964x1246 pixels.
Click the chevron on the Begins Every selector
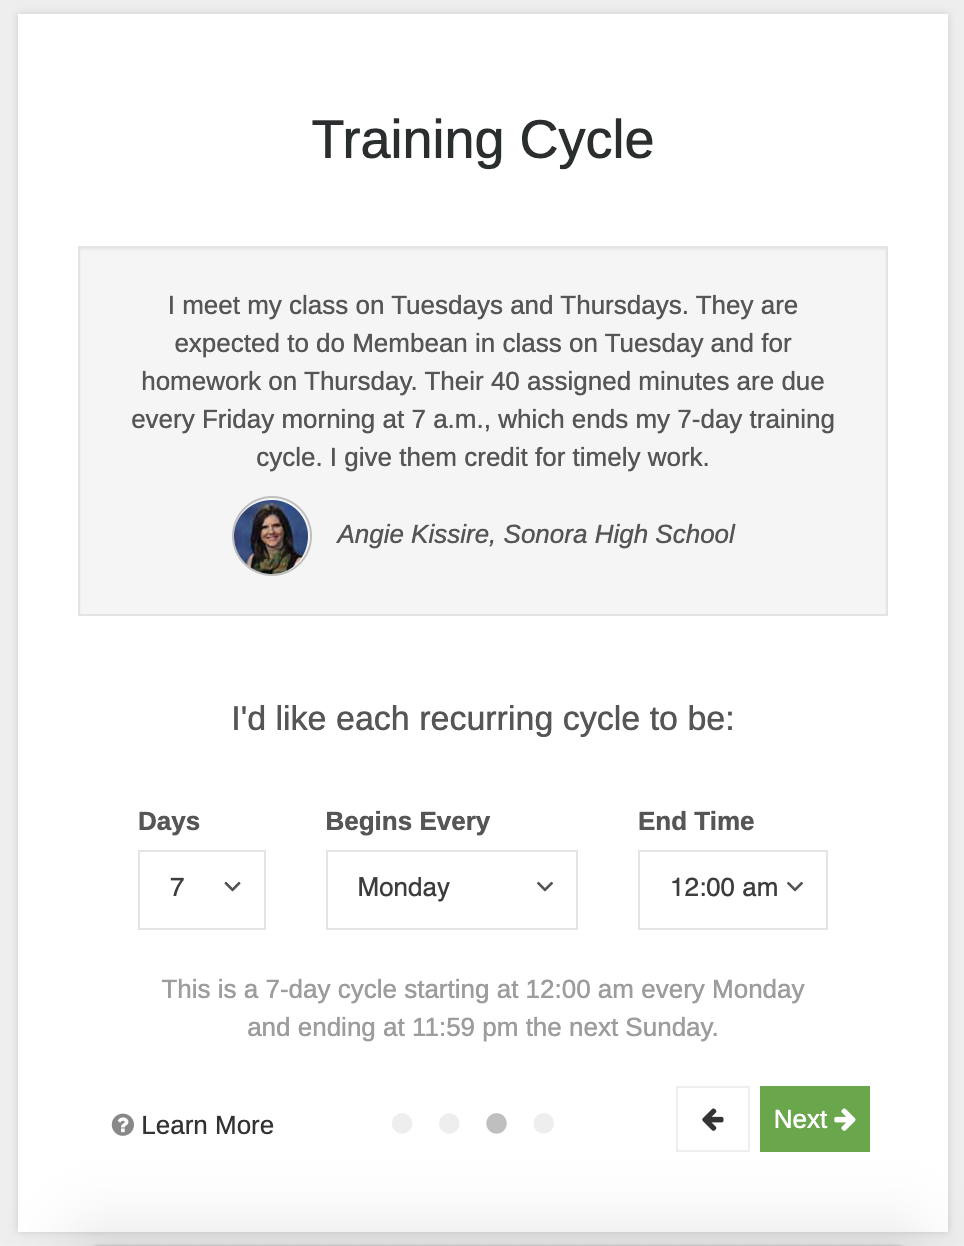(x=545, y=888)
